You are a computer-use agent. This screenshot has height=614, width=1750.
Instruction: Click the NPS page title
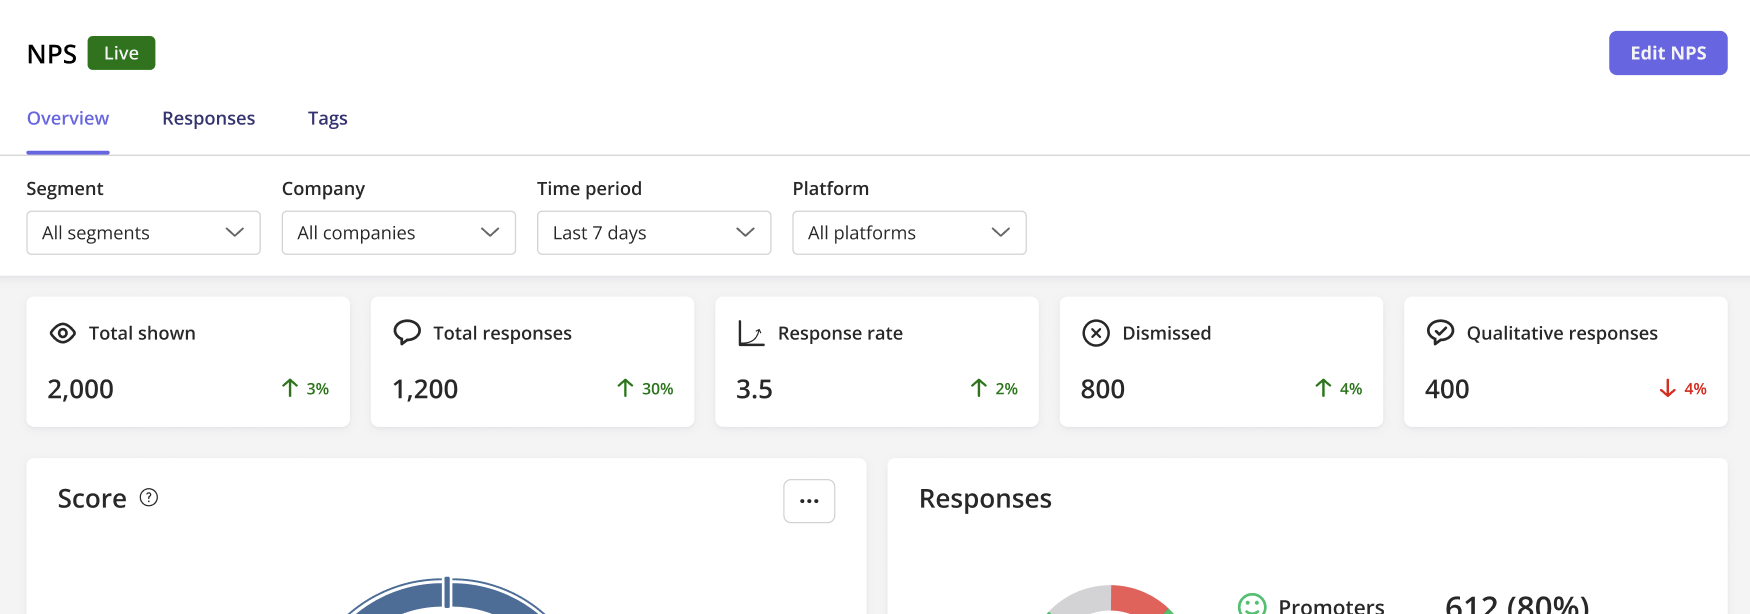click(52, 54)
